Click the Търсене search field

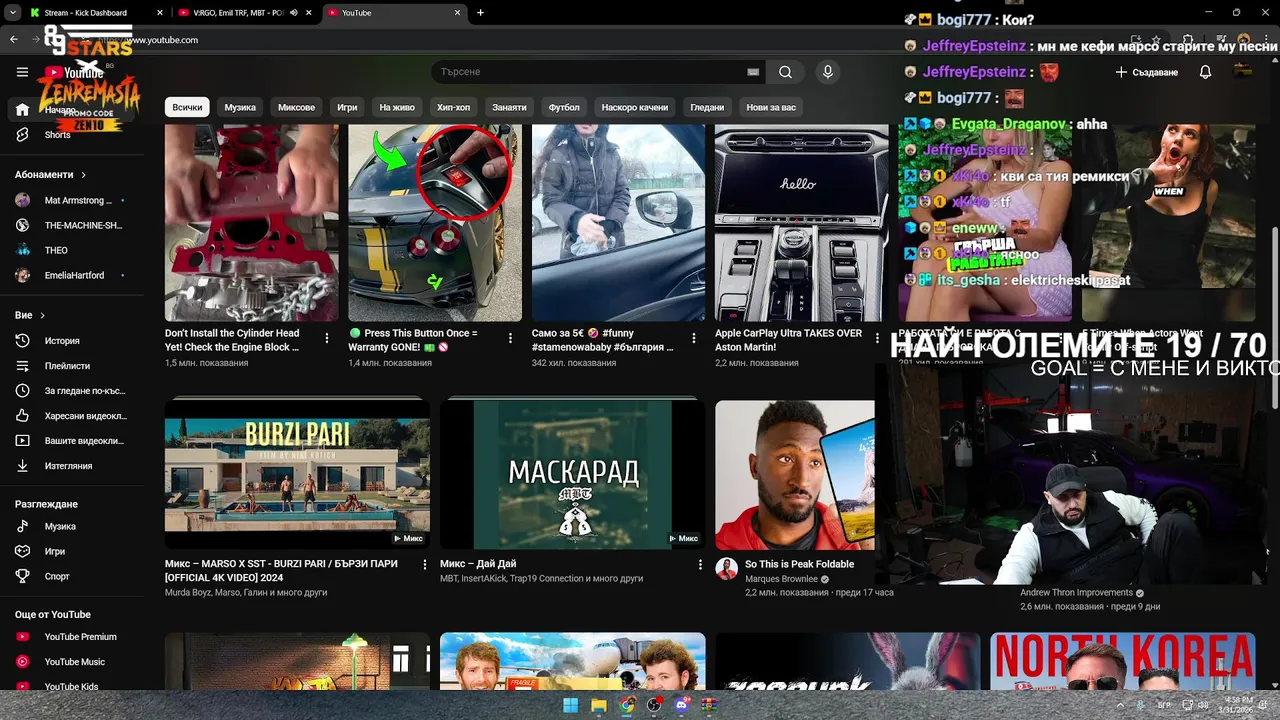pos(590,72)
